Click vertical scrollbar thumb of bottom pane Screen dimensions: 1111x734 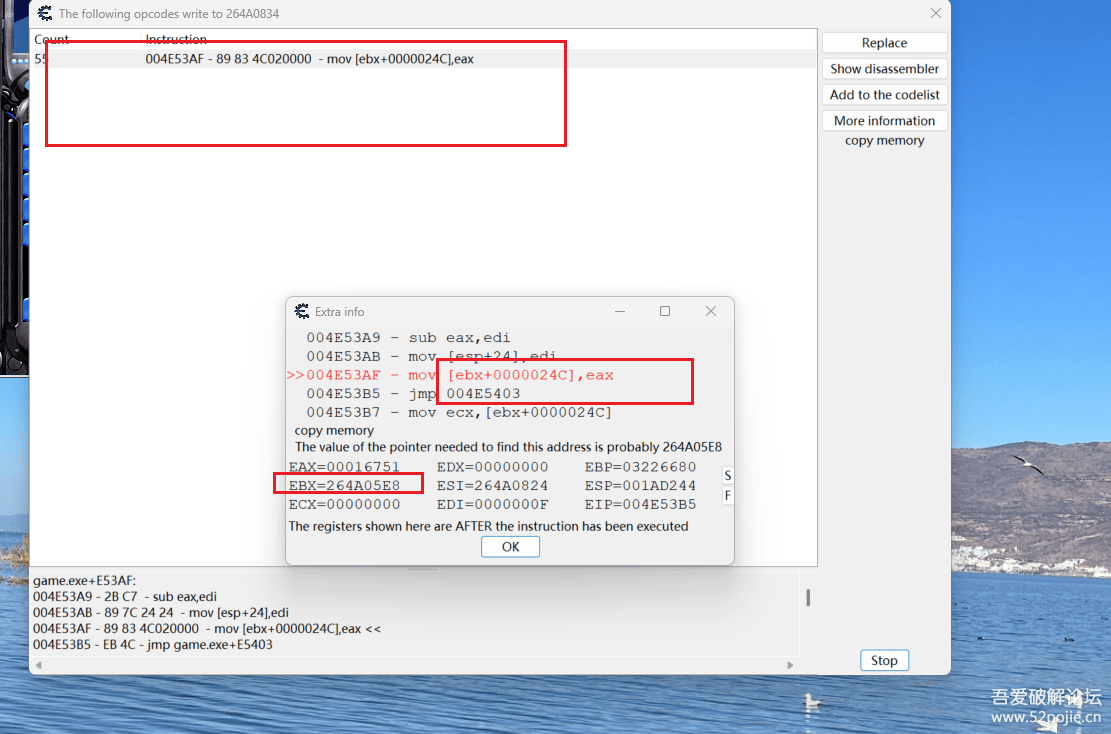(x=808, y=598)
